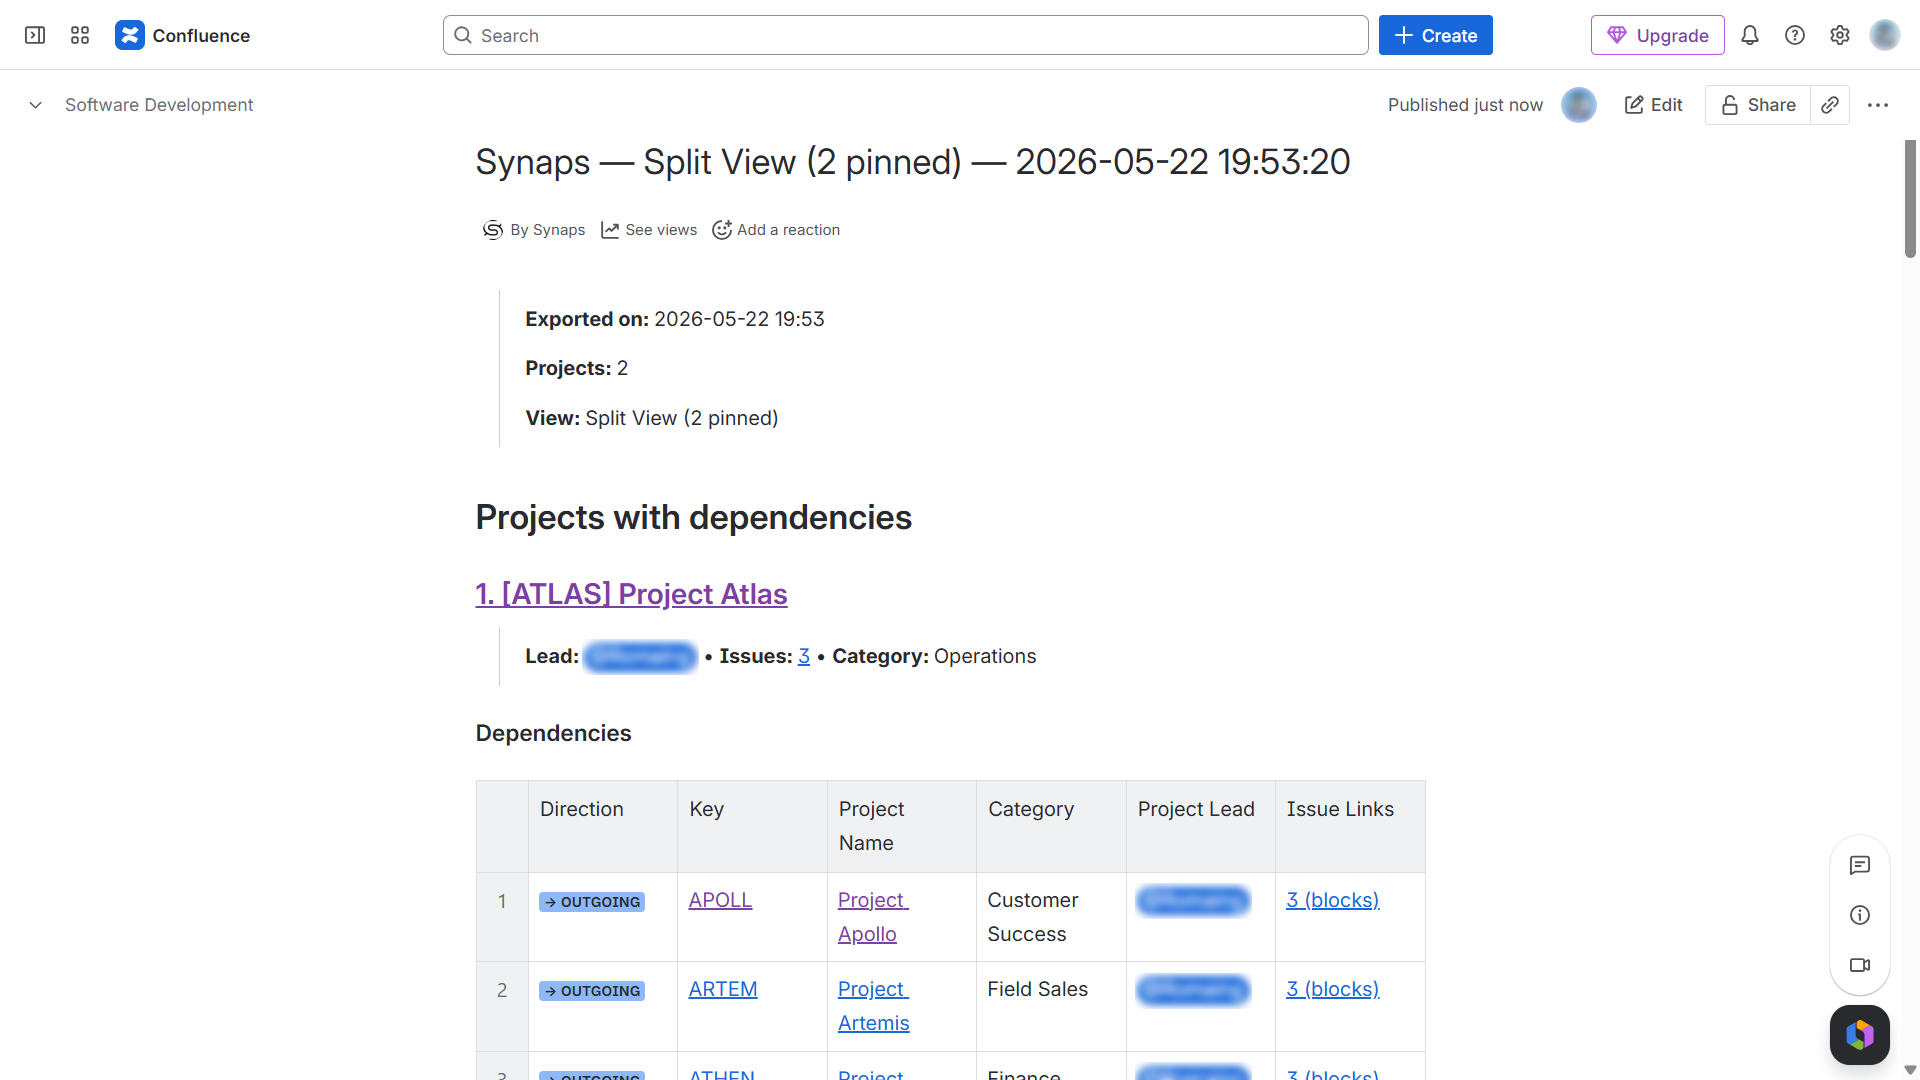Click the See views chart icon

click(610, 230)
